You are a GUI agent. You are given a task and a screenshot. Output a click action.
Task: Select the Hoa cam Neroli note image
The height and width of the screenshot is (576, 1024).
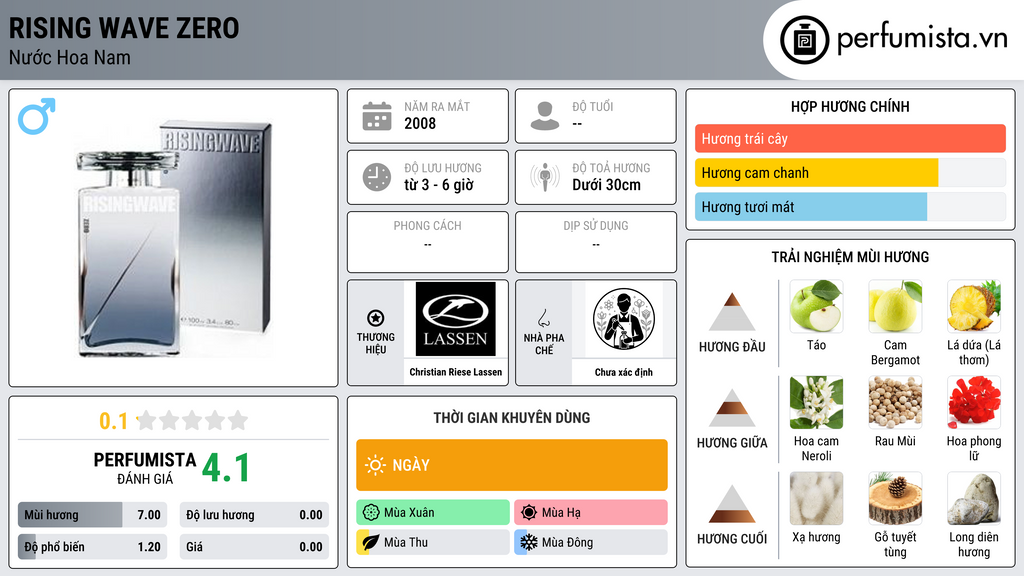coord(816,402)
